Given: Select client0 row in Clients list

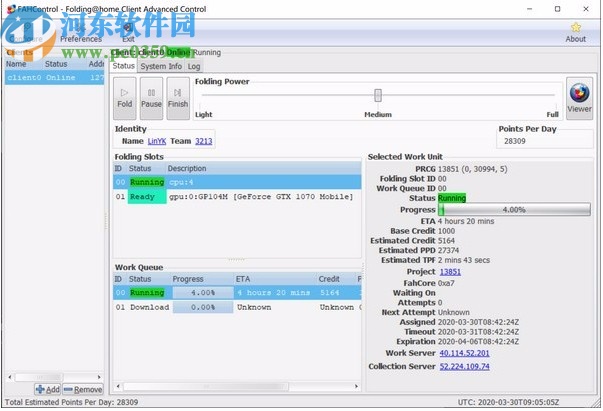Looking at the screenshot, I should (x=54, y=77).
